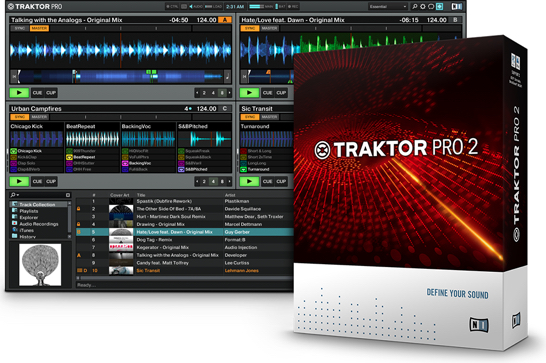The image size is (546, 363).
Task: Toggle SYNC on Deck B
Action: 250,28
